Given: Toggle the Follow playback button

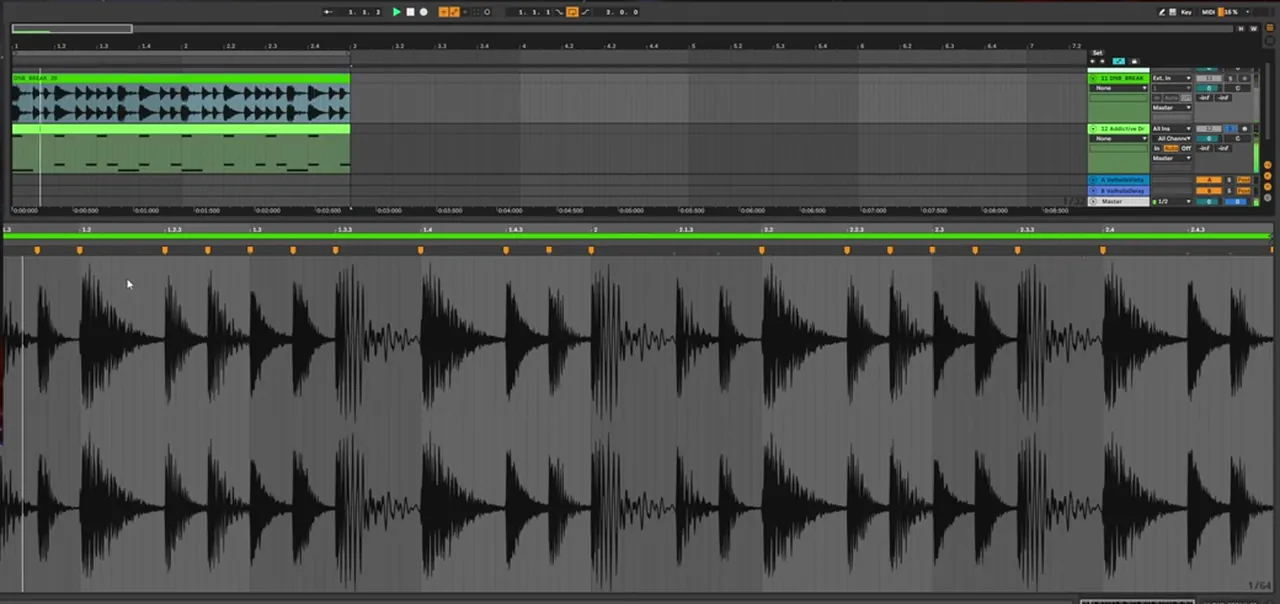Looking at the screenshot, I should pos(328,12).
